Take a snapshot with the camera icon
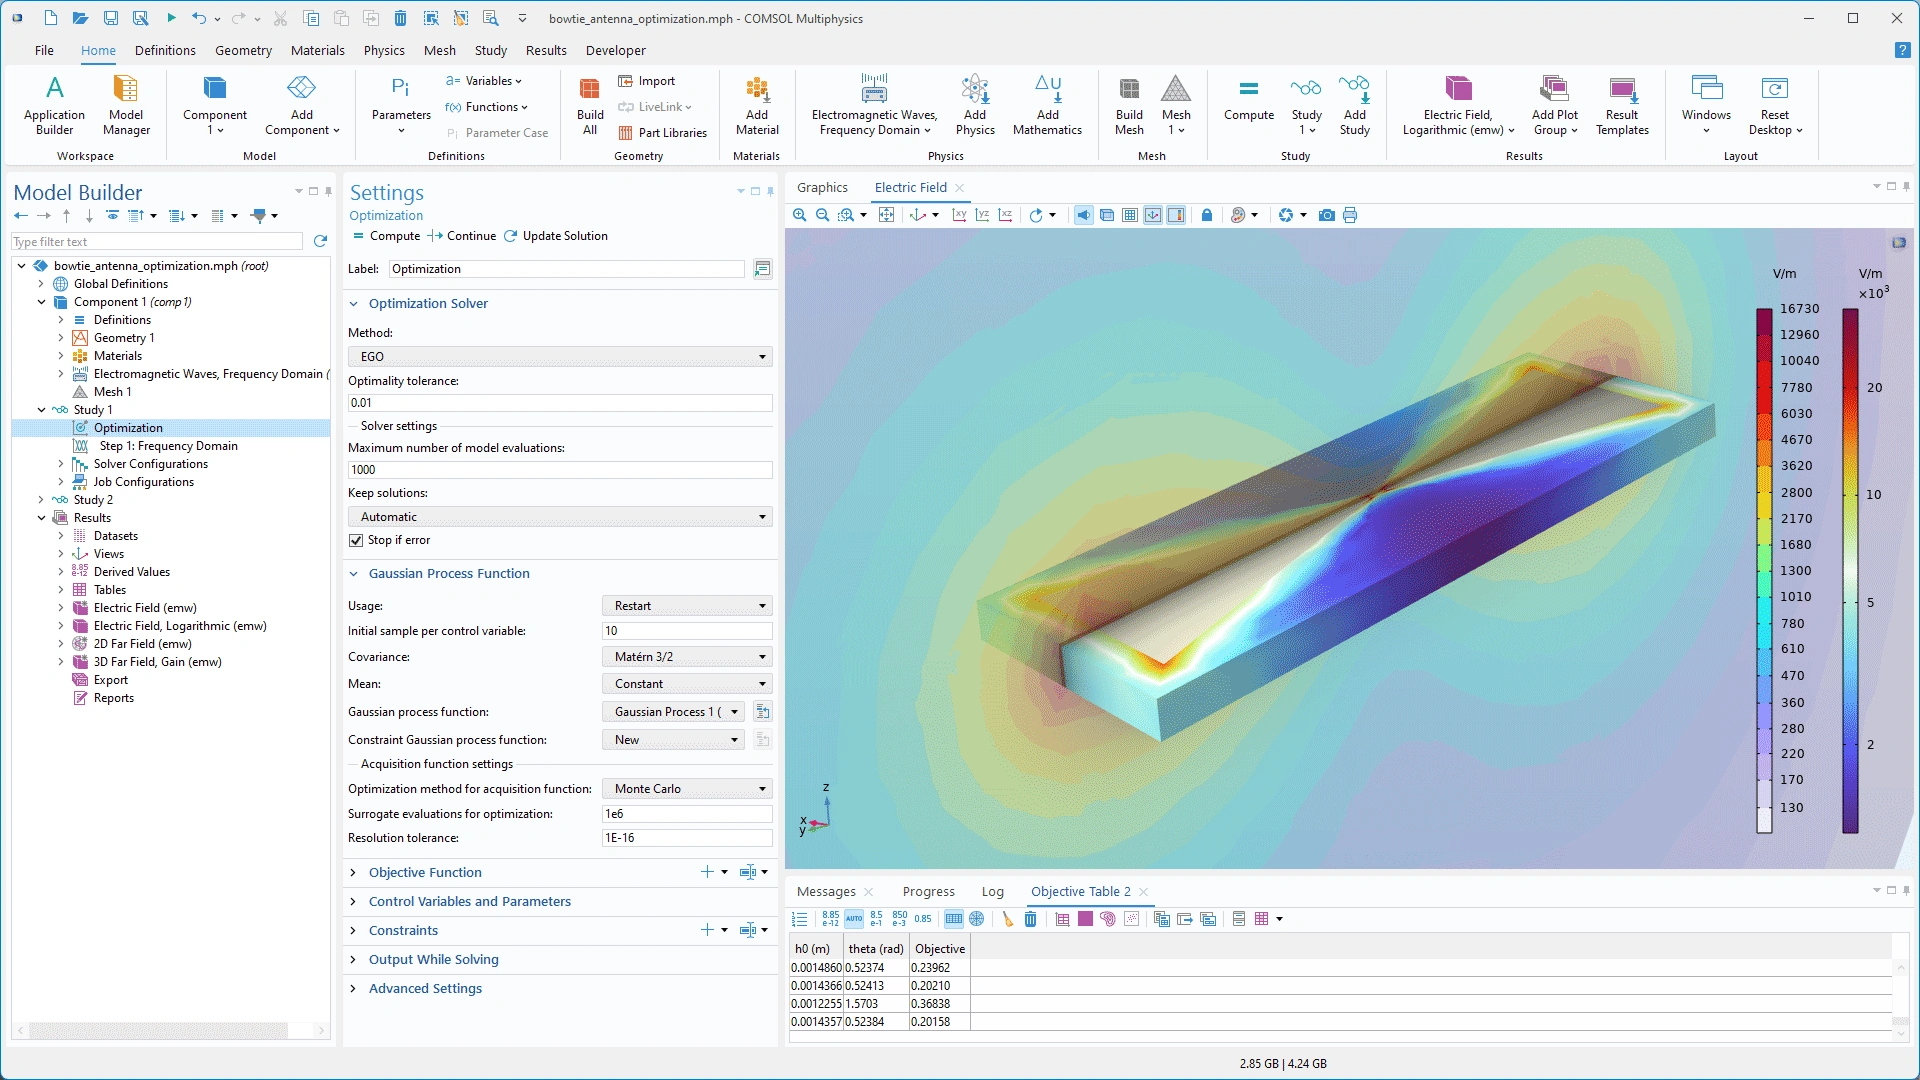The image size is (1920, 1080). pyautogui.click(x=1326, y=215)
